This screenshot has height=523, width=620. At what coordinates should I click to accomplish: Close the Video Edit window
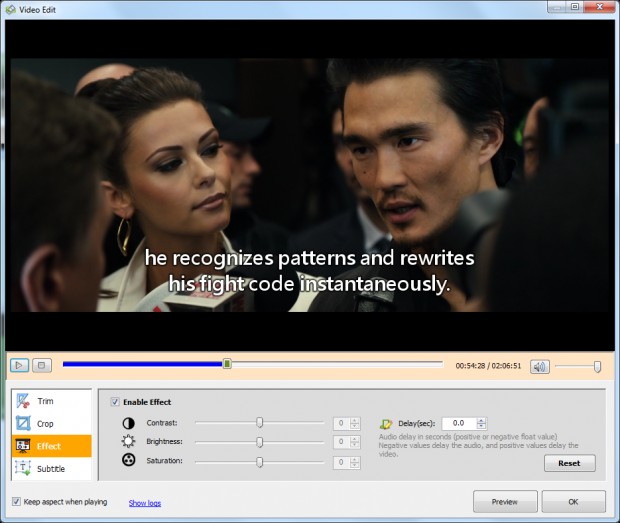(x=599, y=6)
